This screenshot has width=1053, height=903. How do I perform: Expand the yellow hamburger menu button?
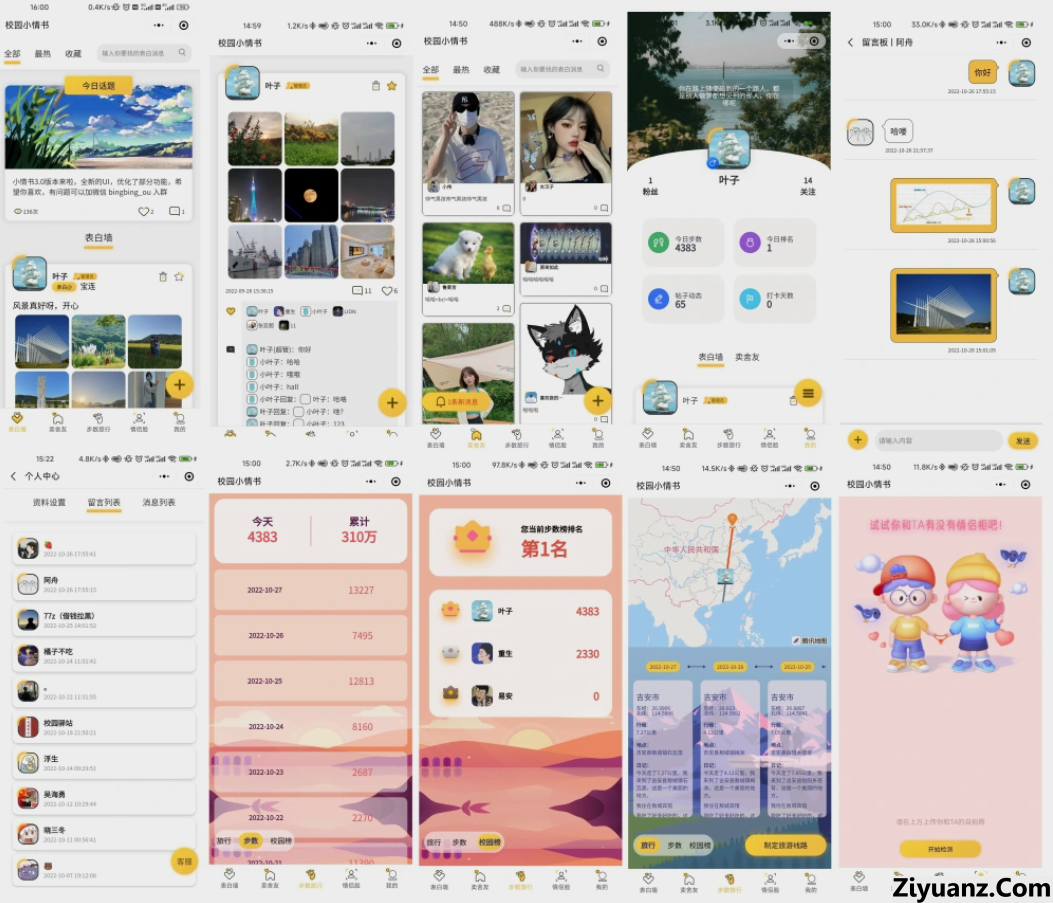coord(808,392)
